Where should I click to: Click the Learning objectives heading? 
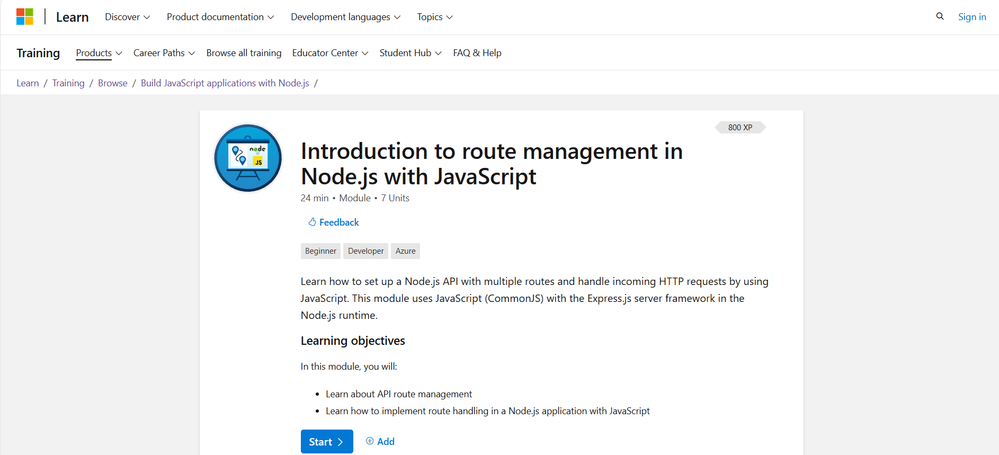click(x=353, y=341)
